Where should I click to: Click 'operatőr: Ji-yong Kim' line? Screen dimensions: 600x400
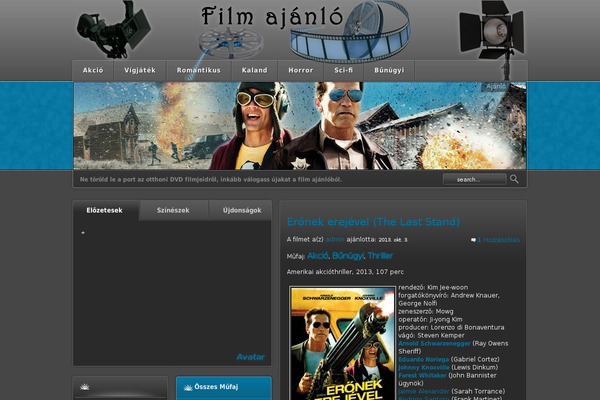click(x=430, y=319)
